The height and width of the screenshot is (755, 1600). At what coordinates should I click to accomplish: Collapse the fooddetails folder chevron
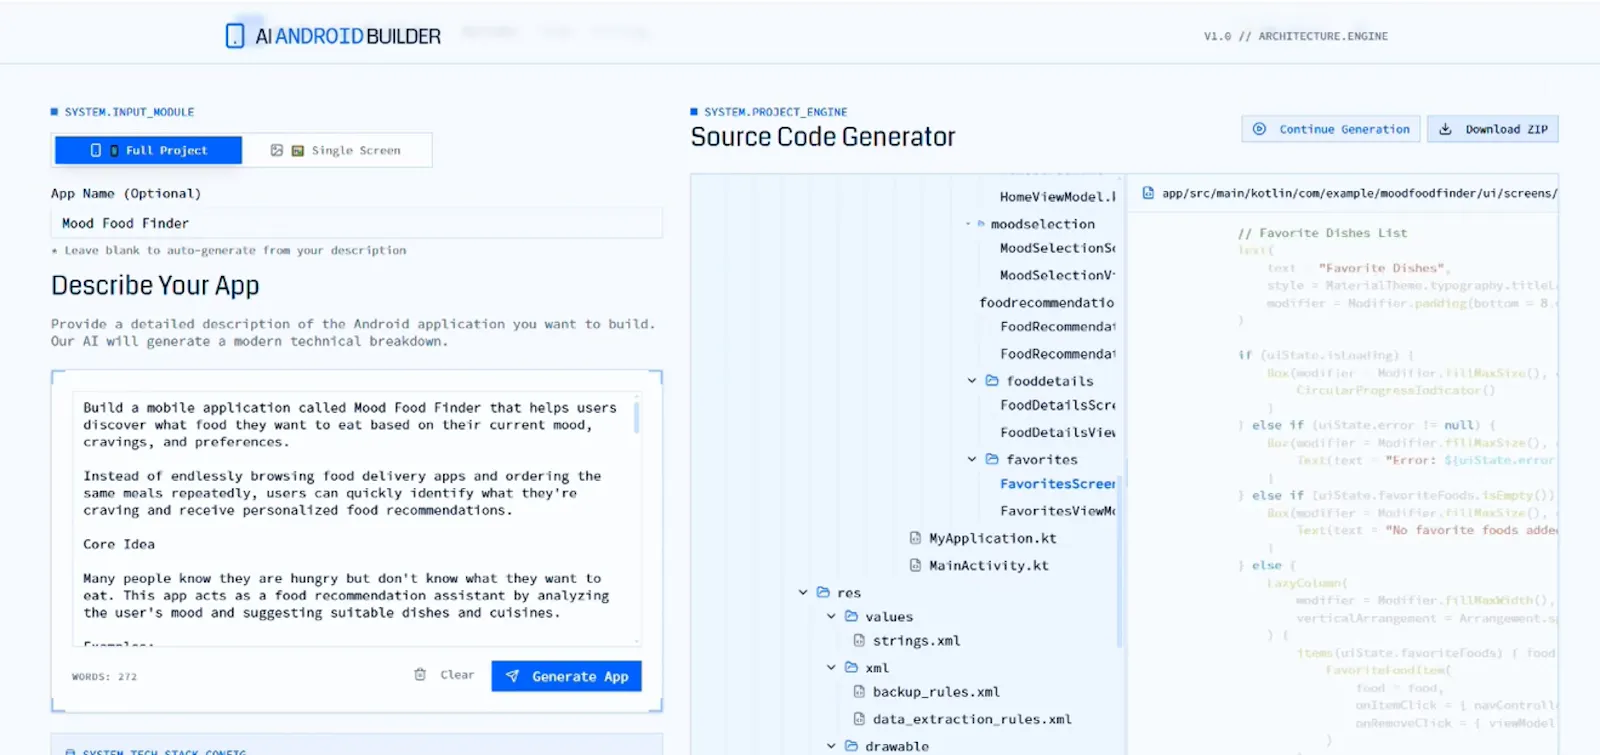(971, 381)
